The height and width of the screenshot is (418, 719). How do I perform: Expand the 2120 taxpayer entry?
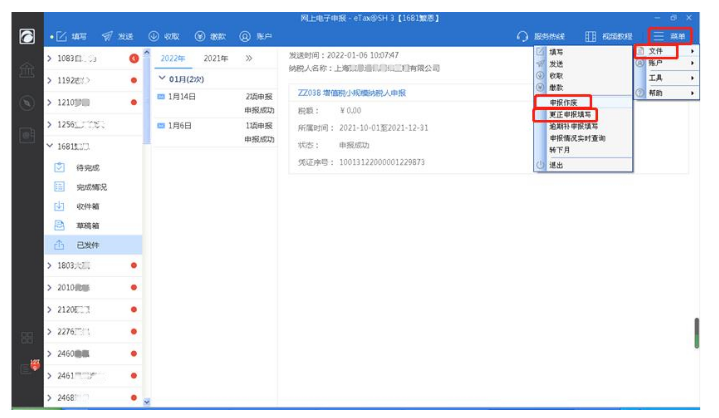pos(50,309)
